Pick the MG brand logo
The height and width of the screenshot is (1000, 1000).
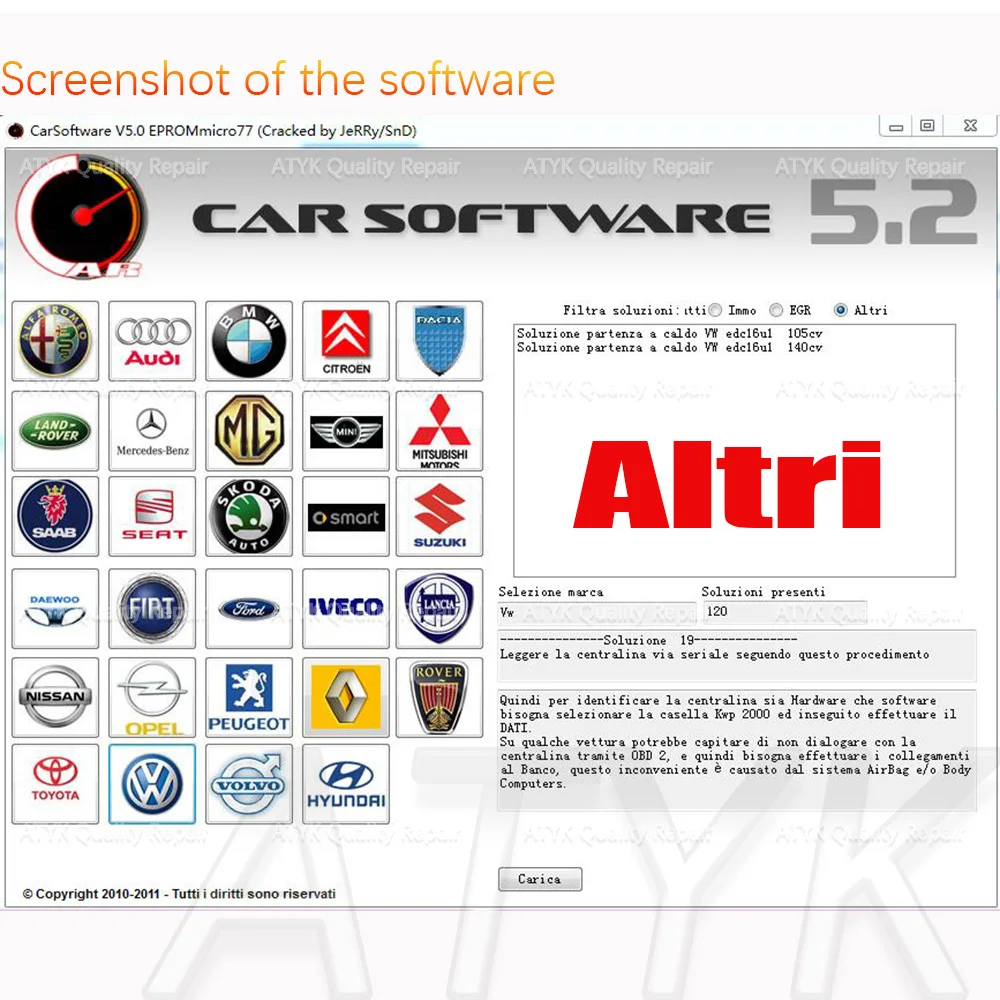(x=249, y=431)
